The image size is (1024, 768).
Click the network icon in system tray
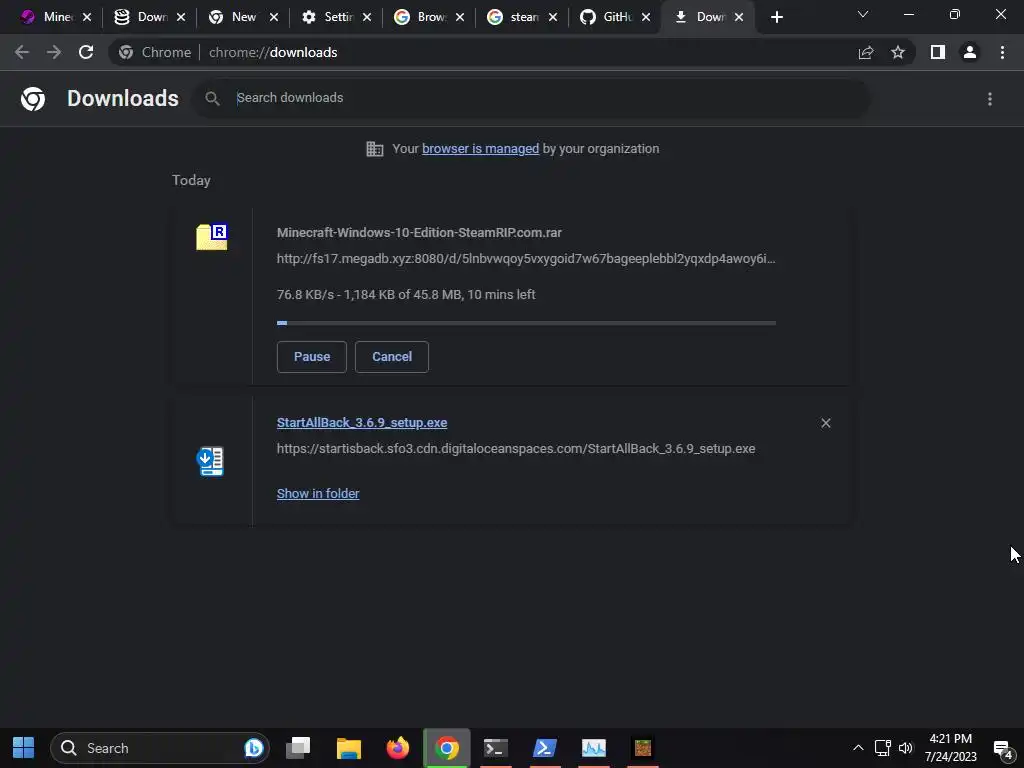click(x=883, y=748)
